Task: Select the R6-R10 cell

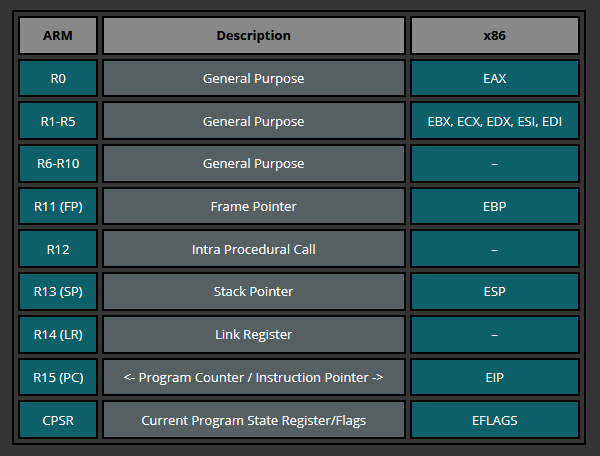Action: point(58,164)
